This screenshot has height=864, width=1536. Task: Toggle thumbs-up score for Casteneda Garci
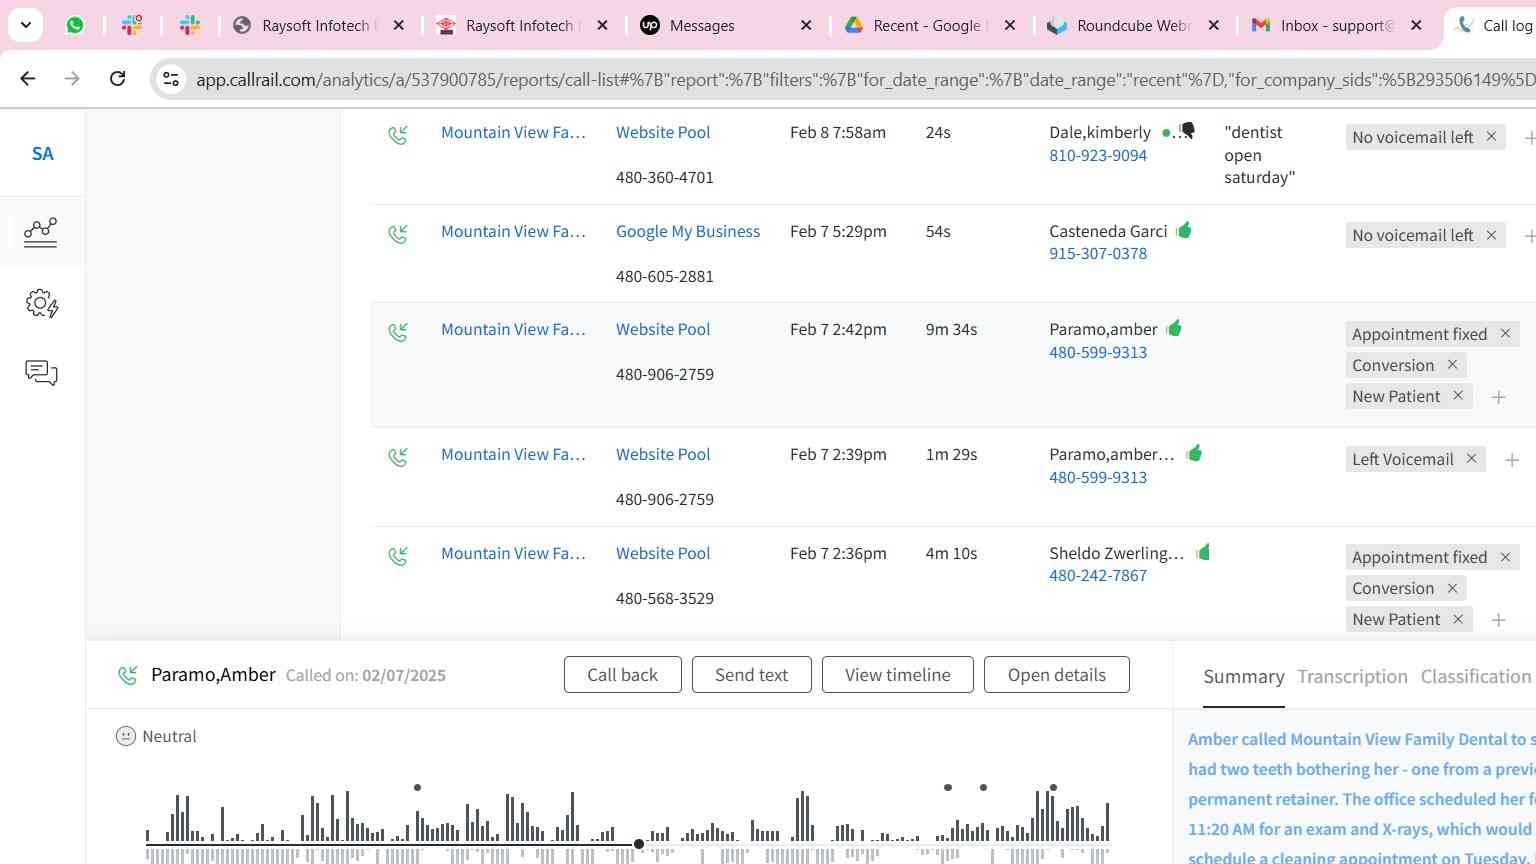(x=1184, y=230)
